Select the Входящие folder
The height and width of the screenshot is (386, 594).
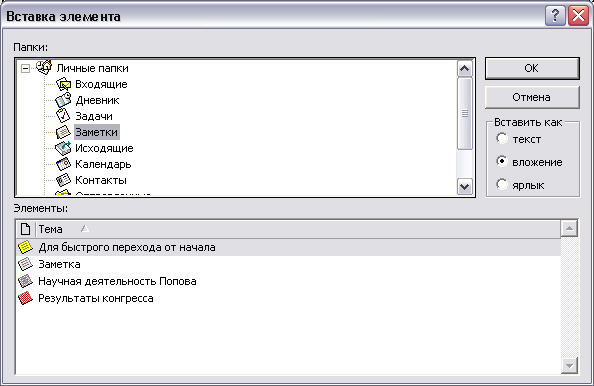[101, 84]
